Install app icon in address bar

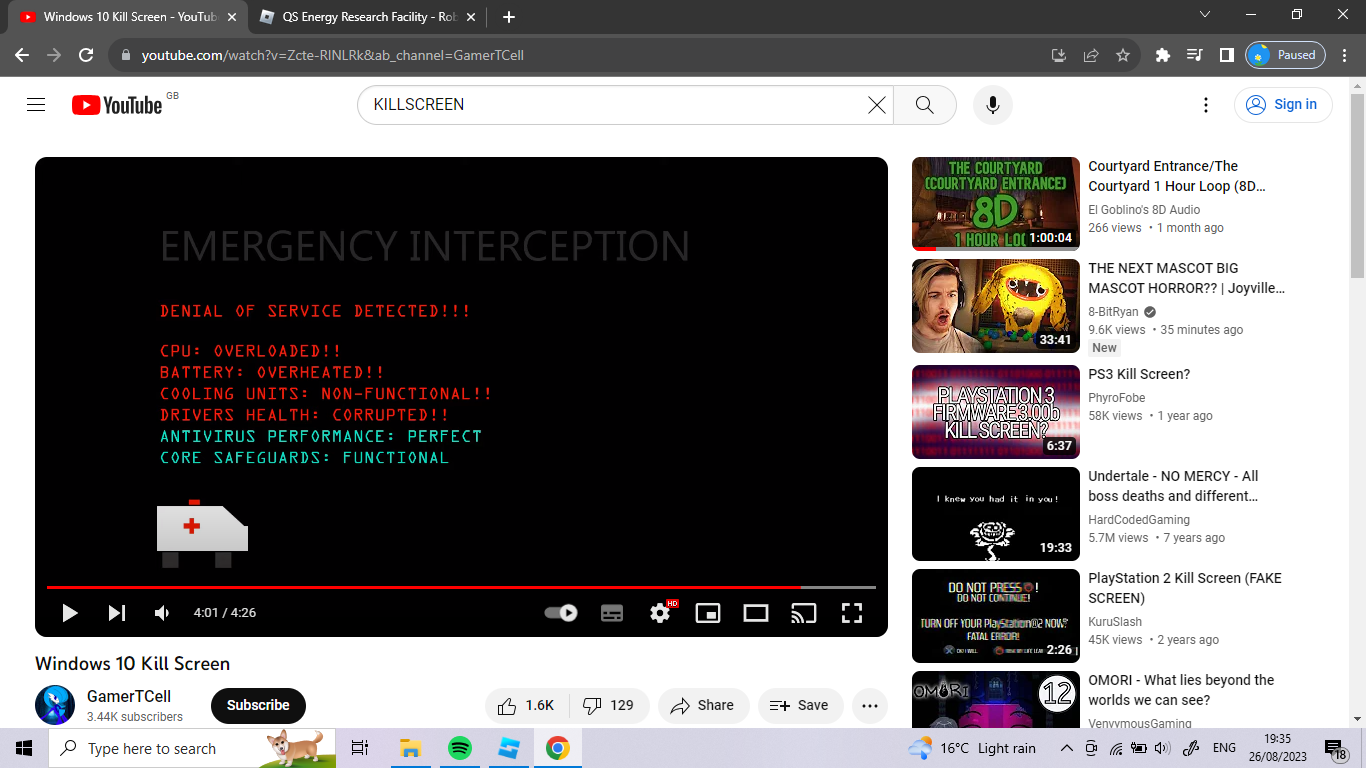coord(1059,55)
